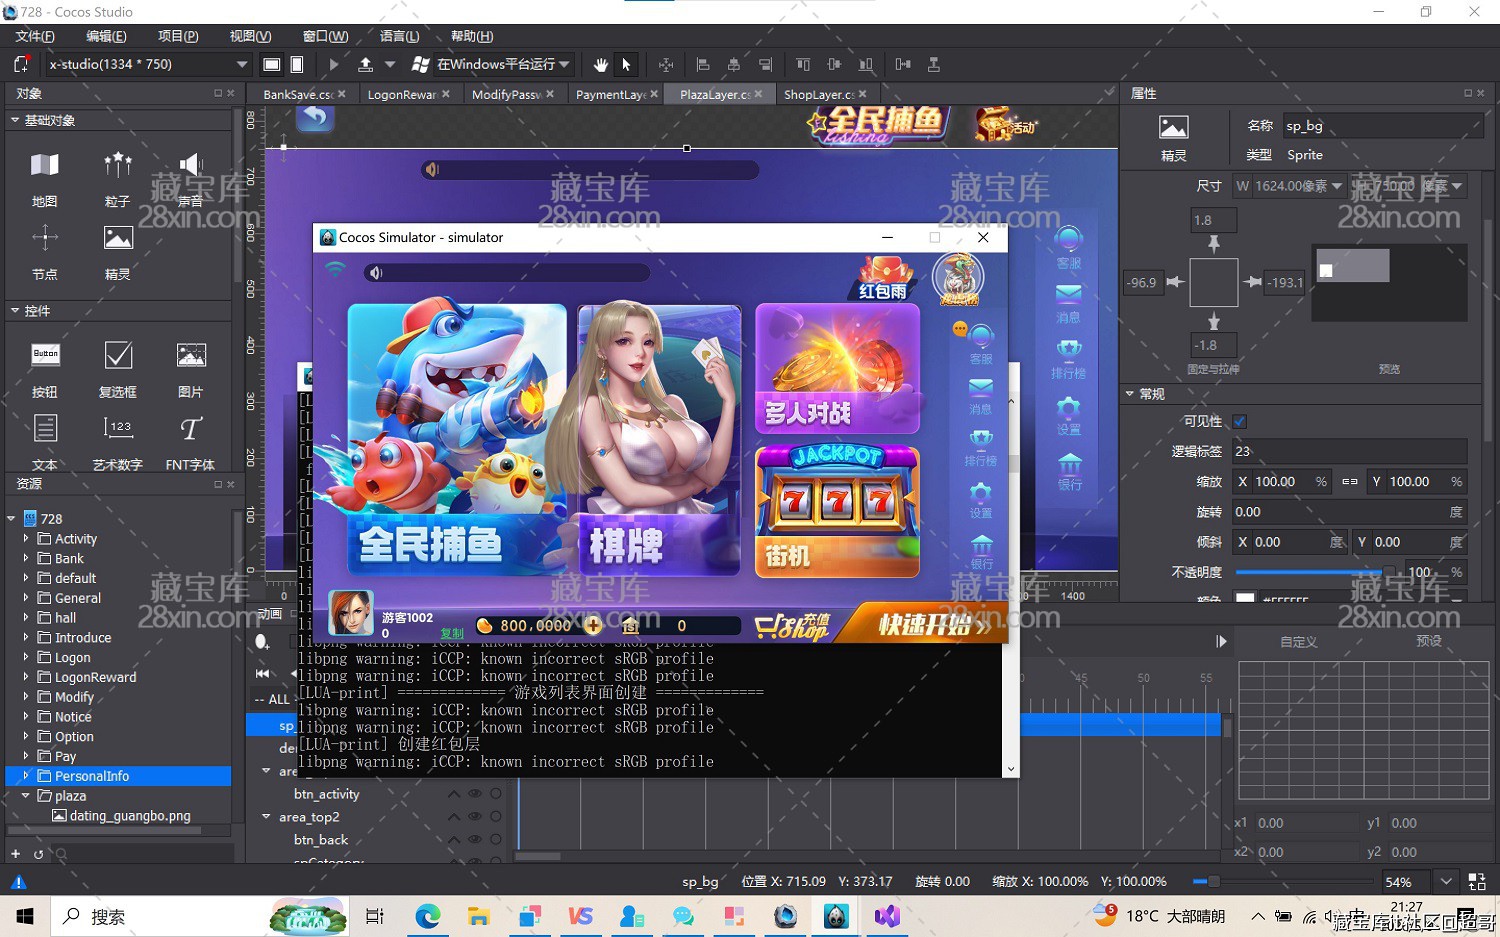Click the 红包雨 icon in simulator
Screen dimensions: 1500x937
click(883, 279)
